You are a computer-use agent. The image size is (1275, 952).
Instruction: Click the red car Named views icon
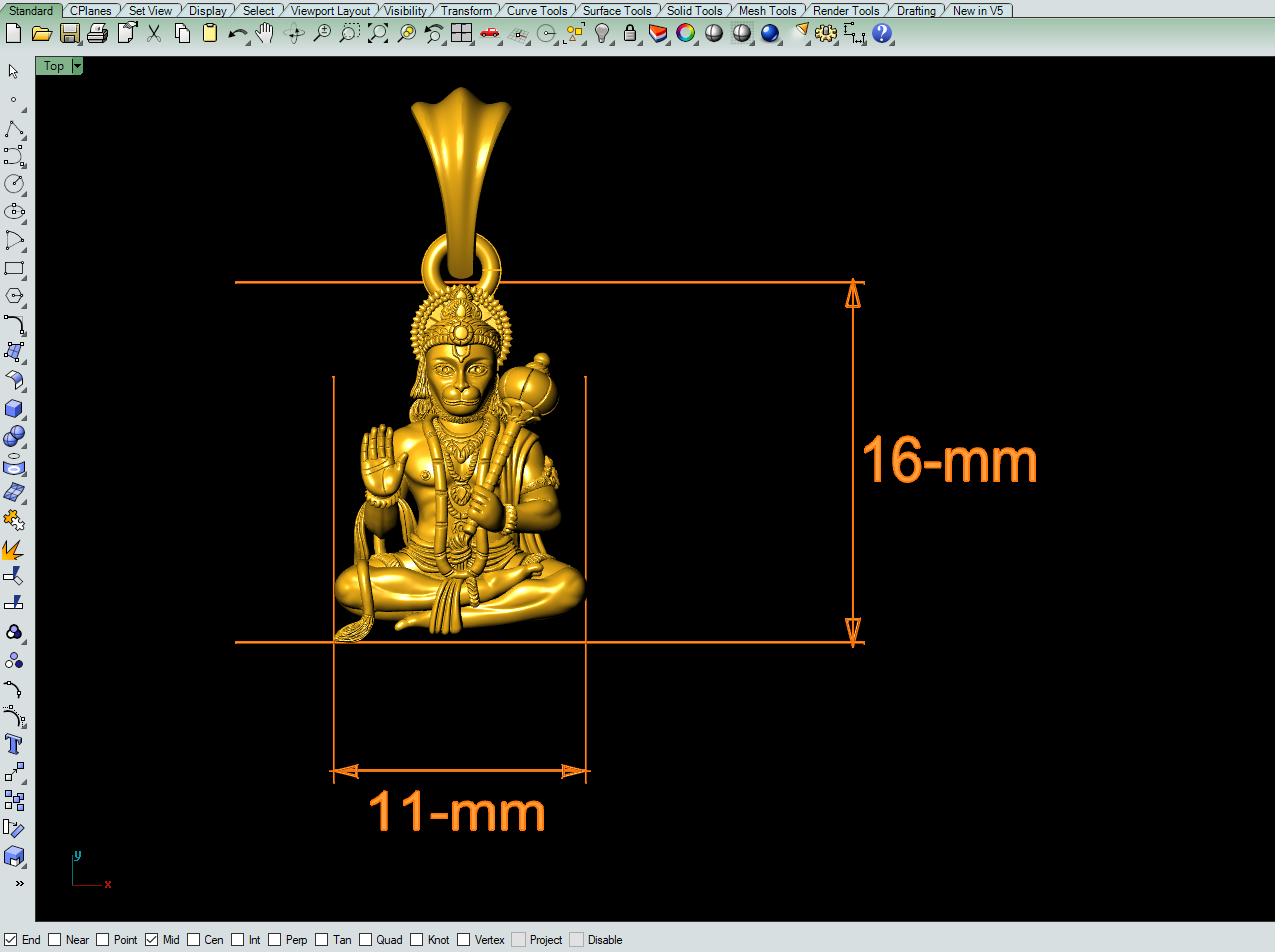coord(489,34)
